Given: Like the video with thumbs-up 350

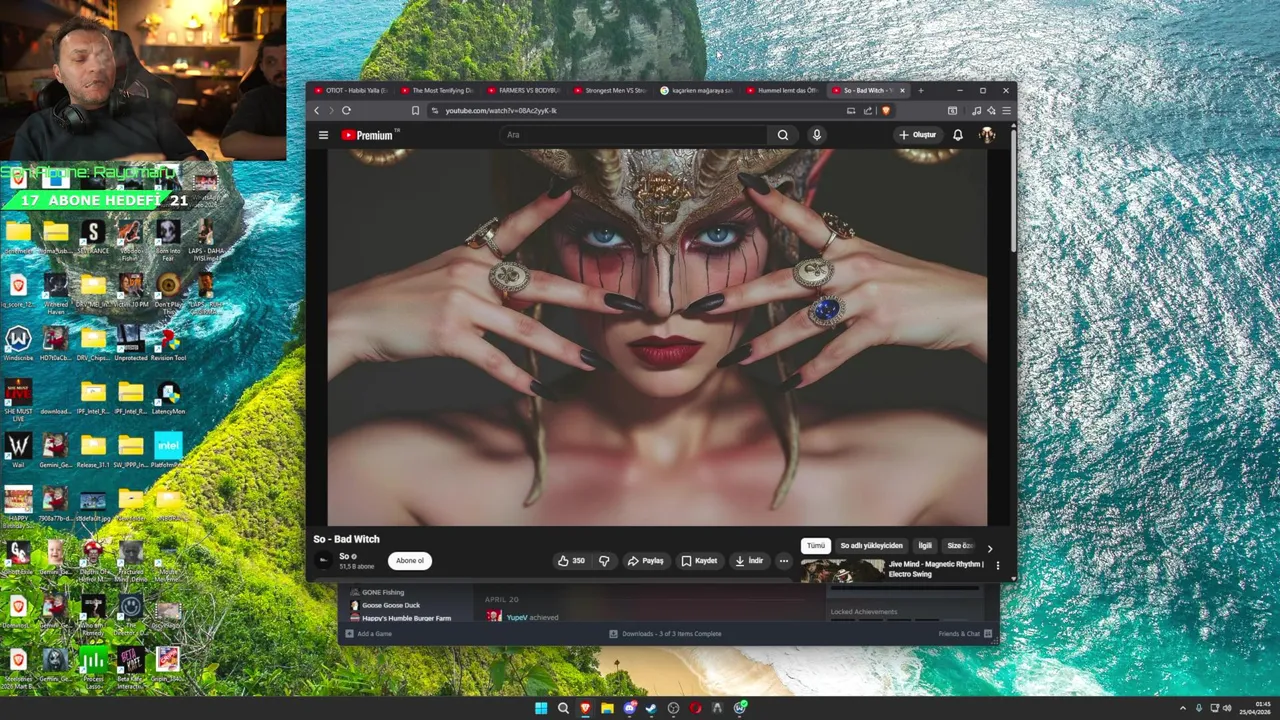Looking at the screenshot, I should pyautogui.click(x=571, y=561).
